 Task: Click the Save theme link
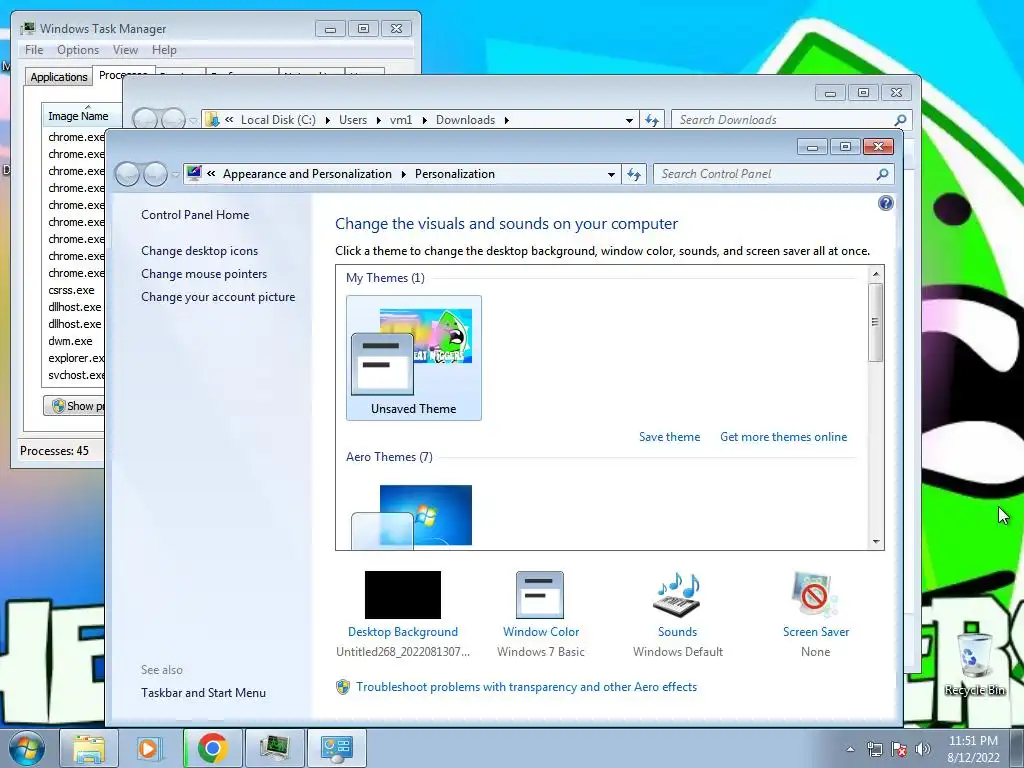(669, 437)
